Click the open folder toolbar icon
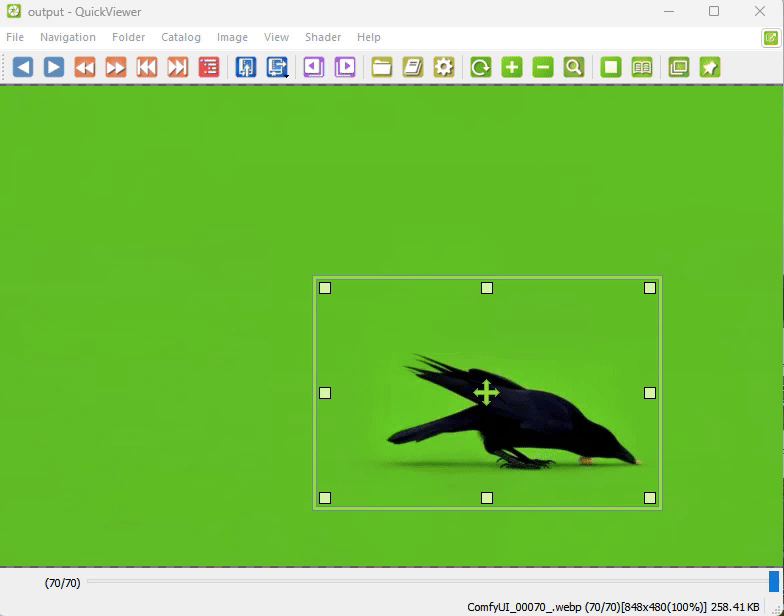The height and width of the screenshot is (616, 784). [382, 67]
